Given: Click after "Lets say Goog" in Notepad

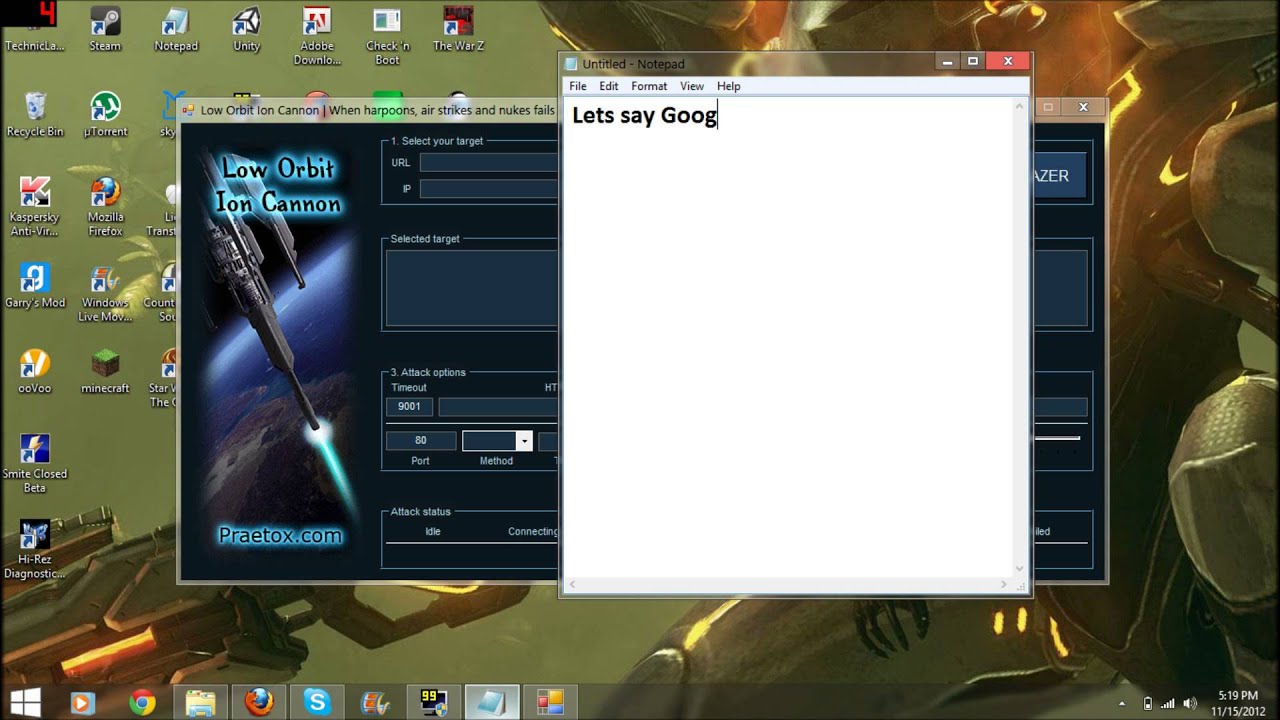Looking at the screenshot, I should 718,116.
